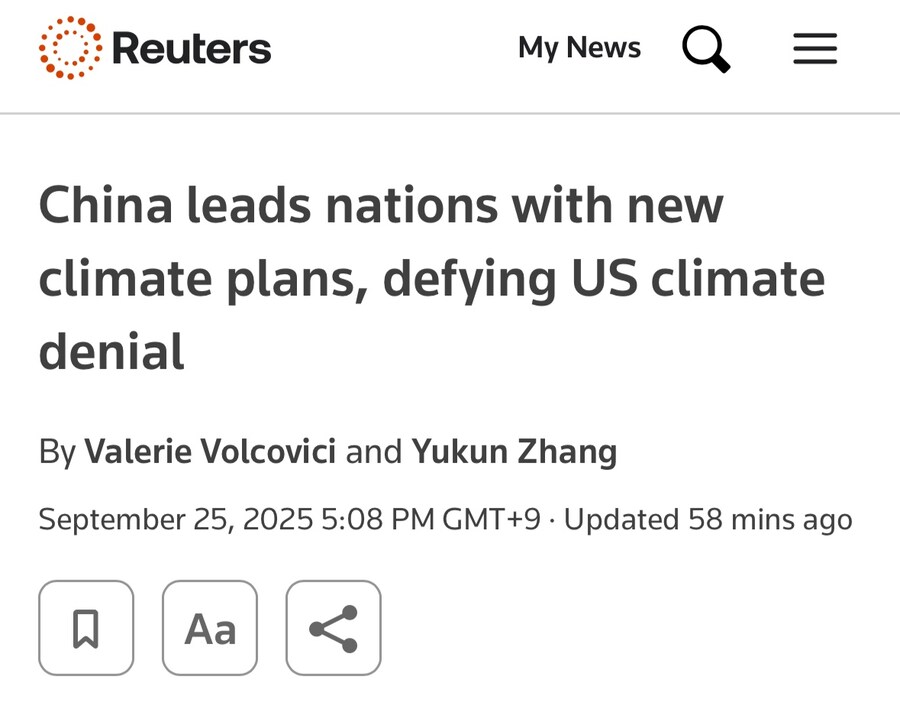Click the Reuters dotted circle logo
The height and width of the screenshot is (705, 900).
70,48
